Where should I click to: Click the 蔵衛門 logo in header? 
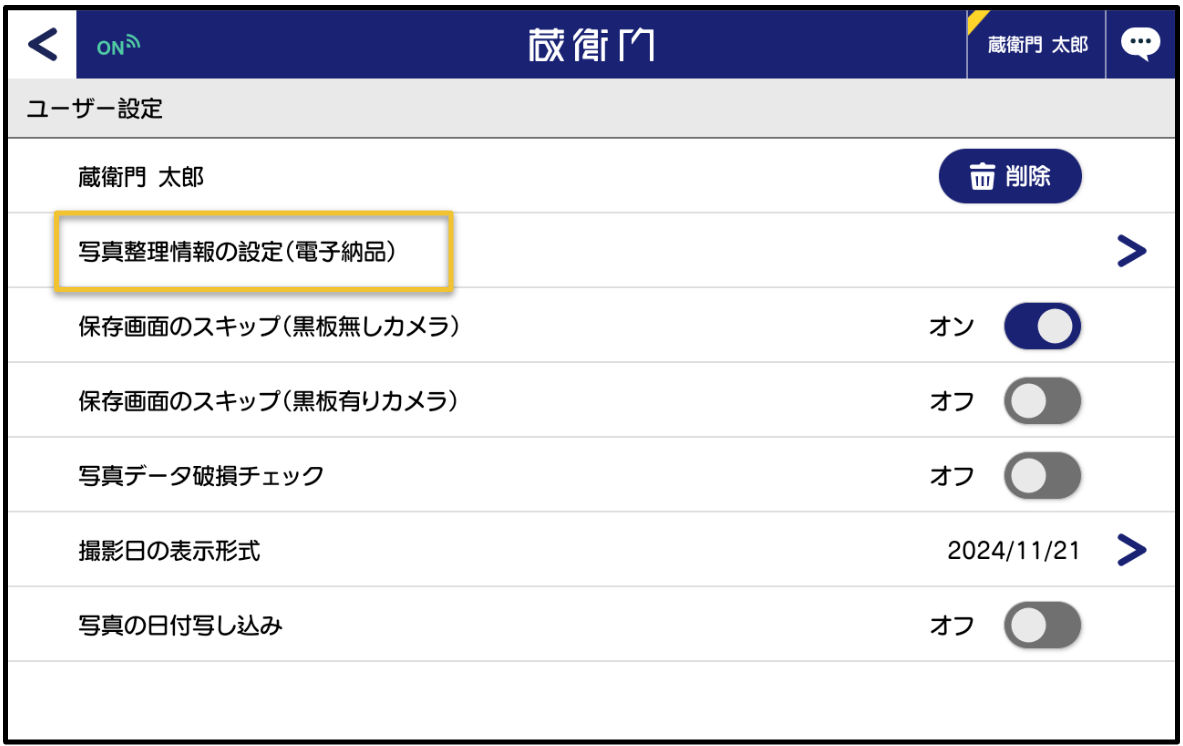591,45
